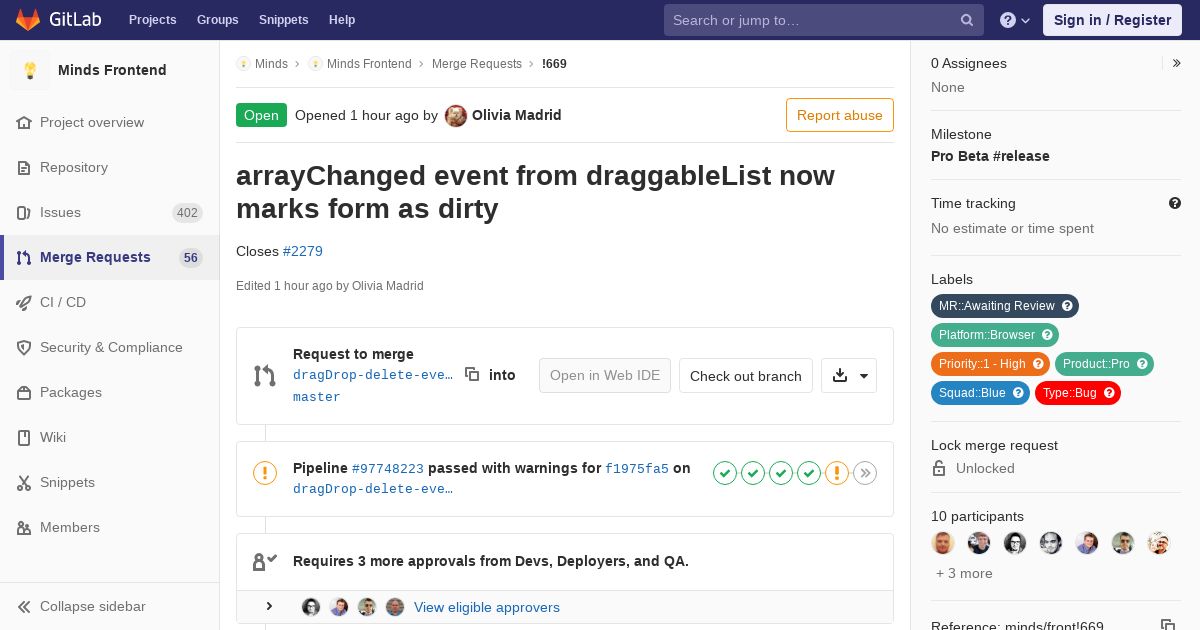Click the Packages bag icon
Image resolution: width=1200 pixels, height=630 pixels.
tap(24, 393)
